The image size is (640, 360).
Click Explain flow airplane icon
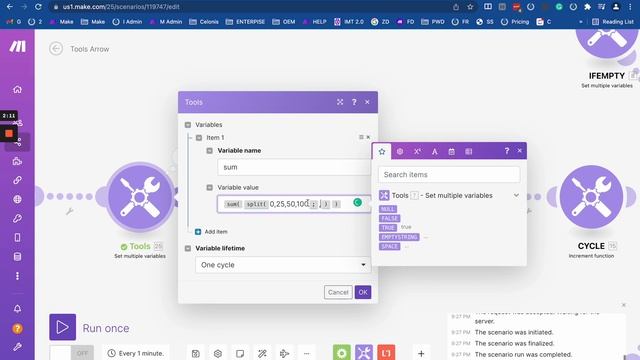click(x=284, y=353)
